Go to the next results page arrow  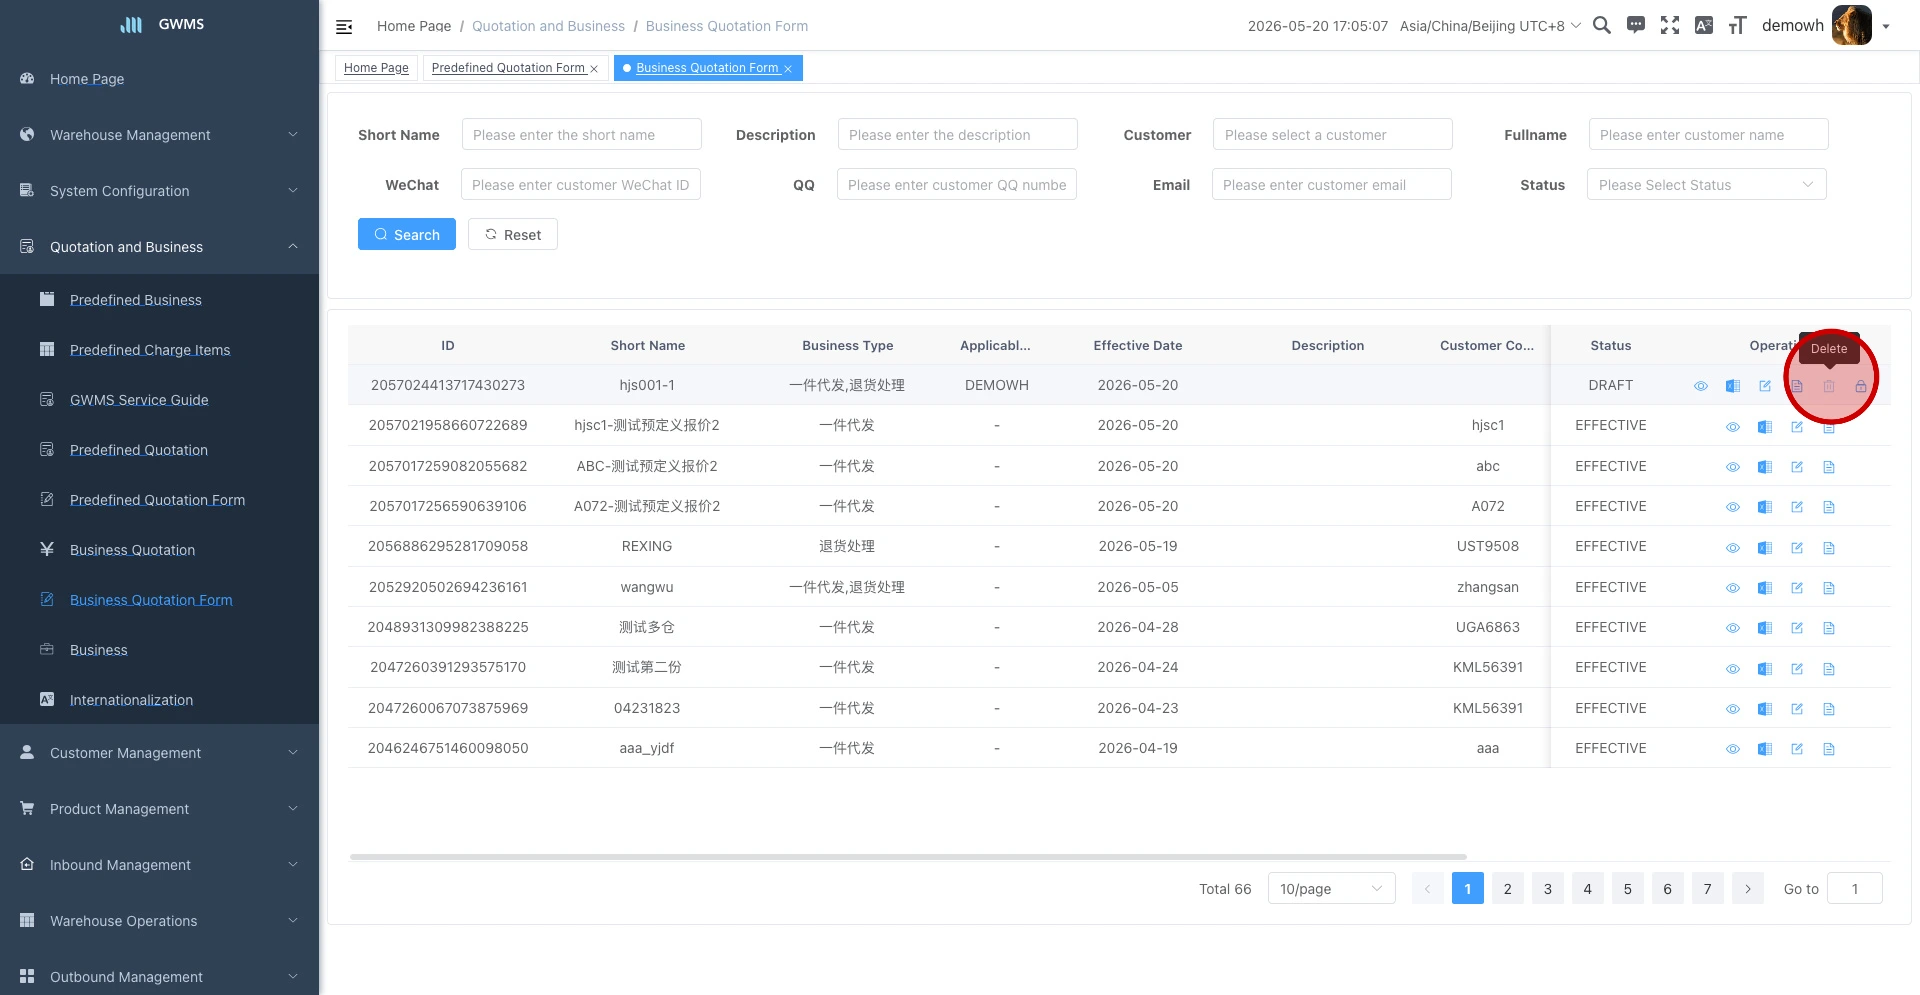pyautogui.click(x=1748, y=889)
